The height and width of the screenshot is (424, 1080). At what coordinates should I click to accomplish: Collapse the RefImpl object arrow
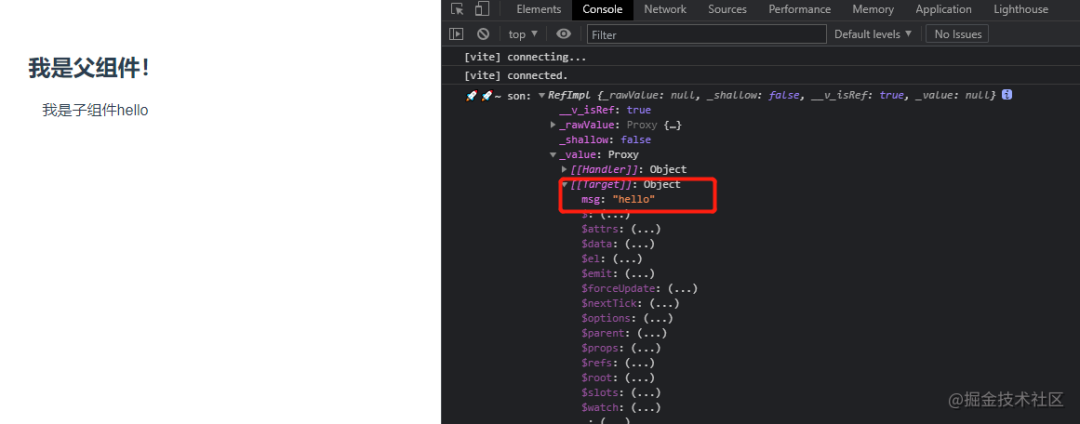pyautogui.click(x=541, y=95)
